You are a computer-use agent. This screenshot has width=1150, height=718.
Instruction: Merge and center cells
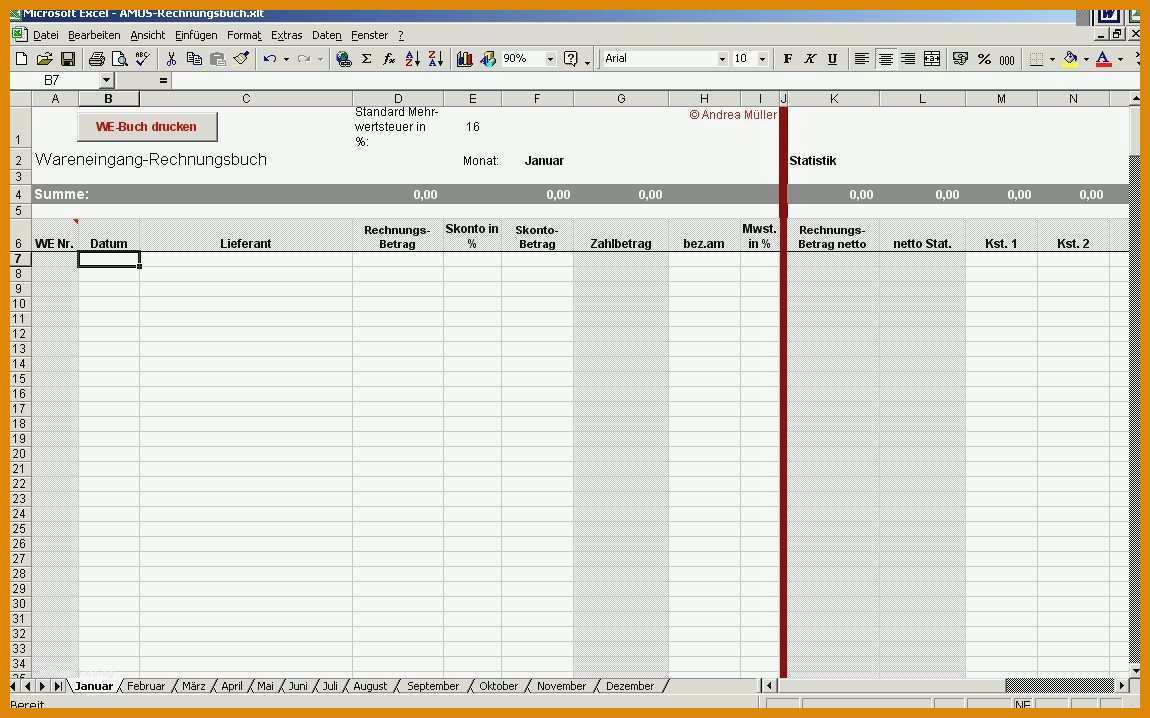click(932, 59)
